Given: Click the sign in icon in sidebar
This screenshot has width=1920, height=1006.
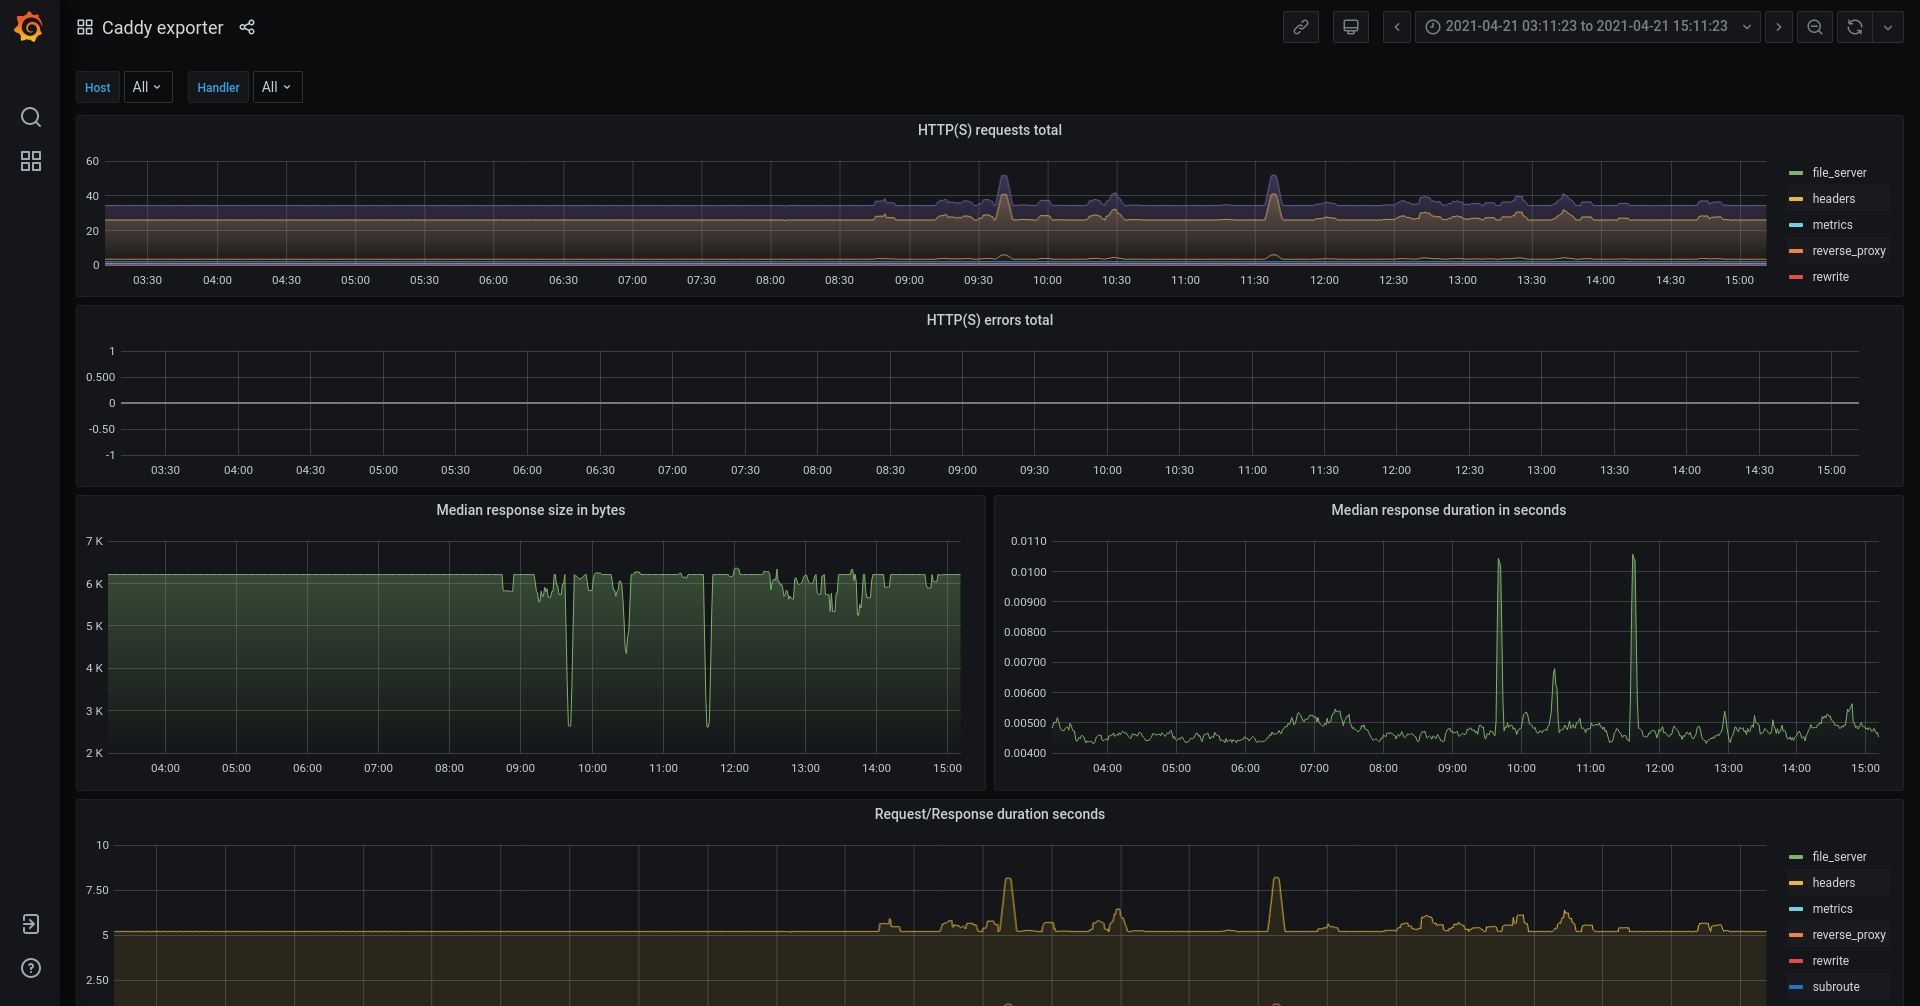Looking at the screenshot, I should (x=31, y=924).
